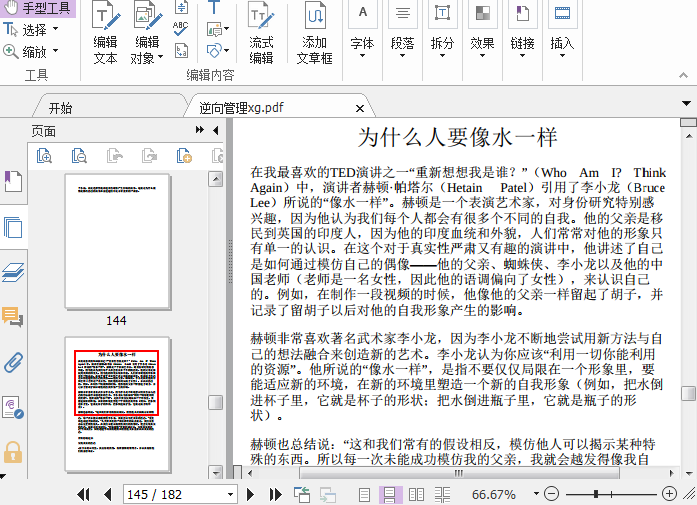
Task: Open the document tab list dropdown arrow
Action: pos(686,104)
